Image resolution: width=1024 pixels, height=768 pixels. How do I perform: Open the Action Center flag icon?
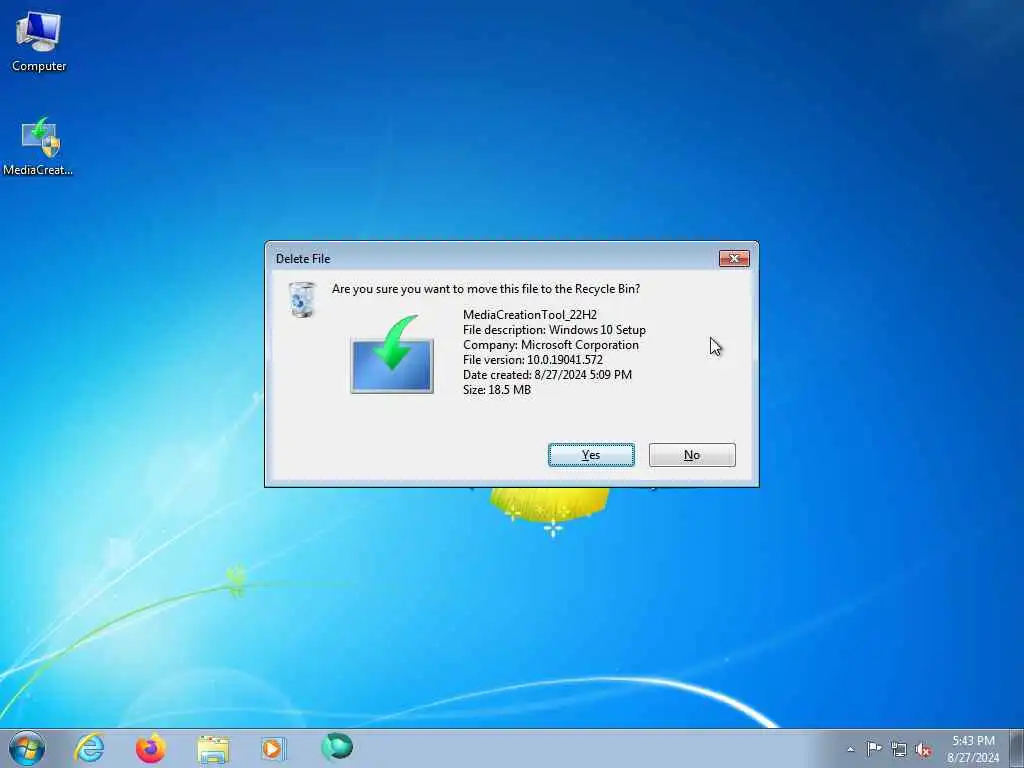(x=874, y=749)
